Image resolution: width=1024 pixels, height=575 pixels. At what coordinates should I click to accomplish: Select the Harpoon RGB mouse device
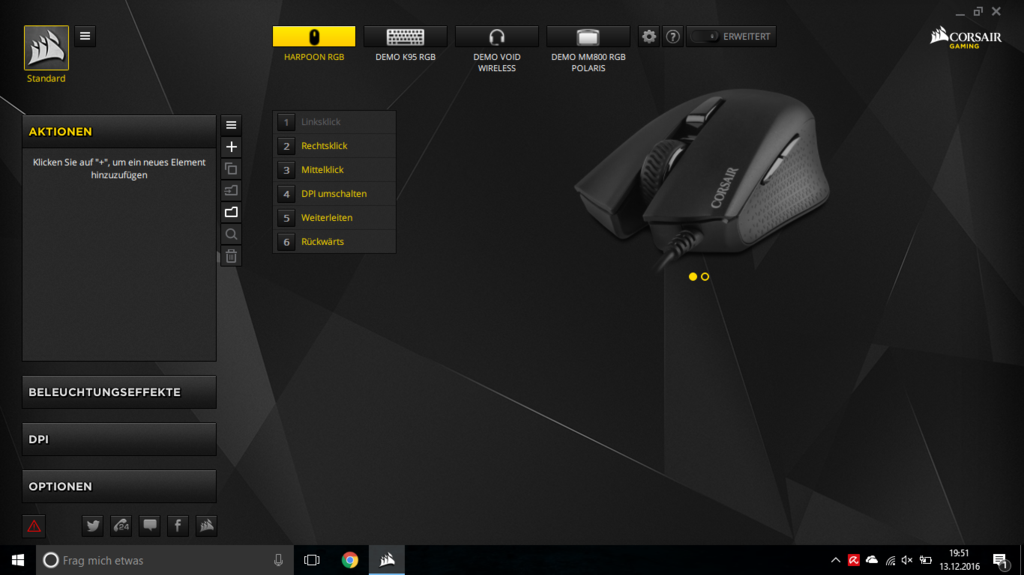point(314,37)
